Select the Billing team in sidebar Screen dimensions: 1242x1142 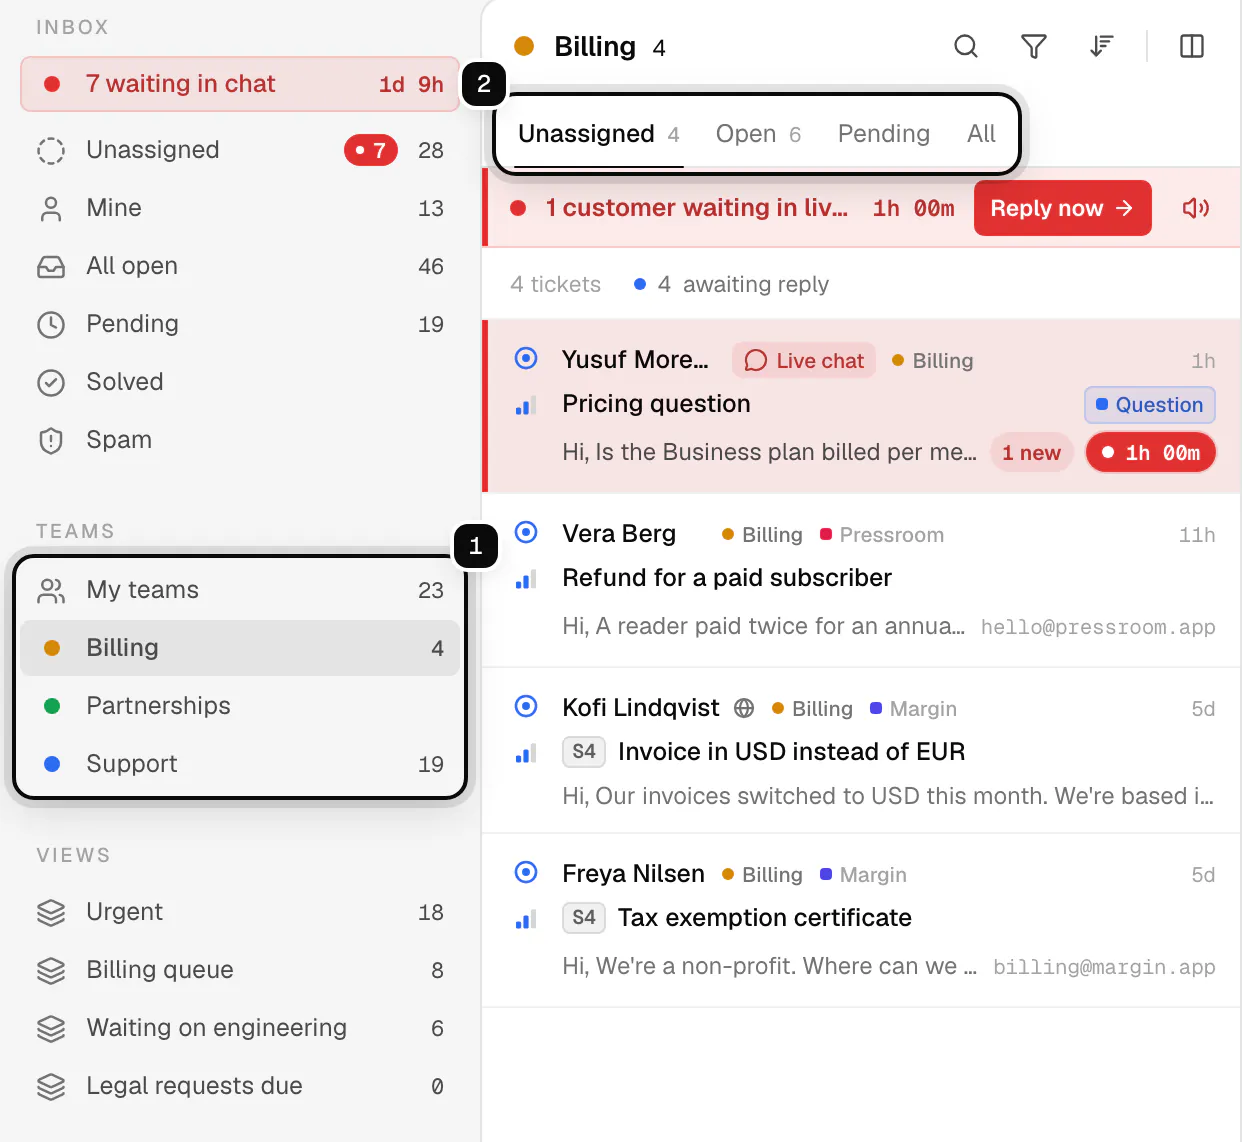click(240, 648)
